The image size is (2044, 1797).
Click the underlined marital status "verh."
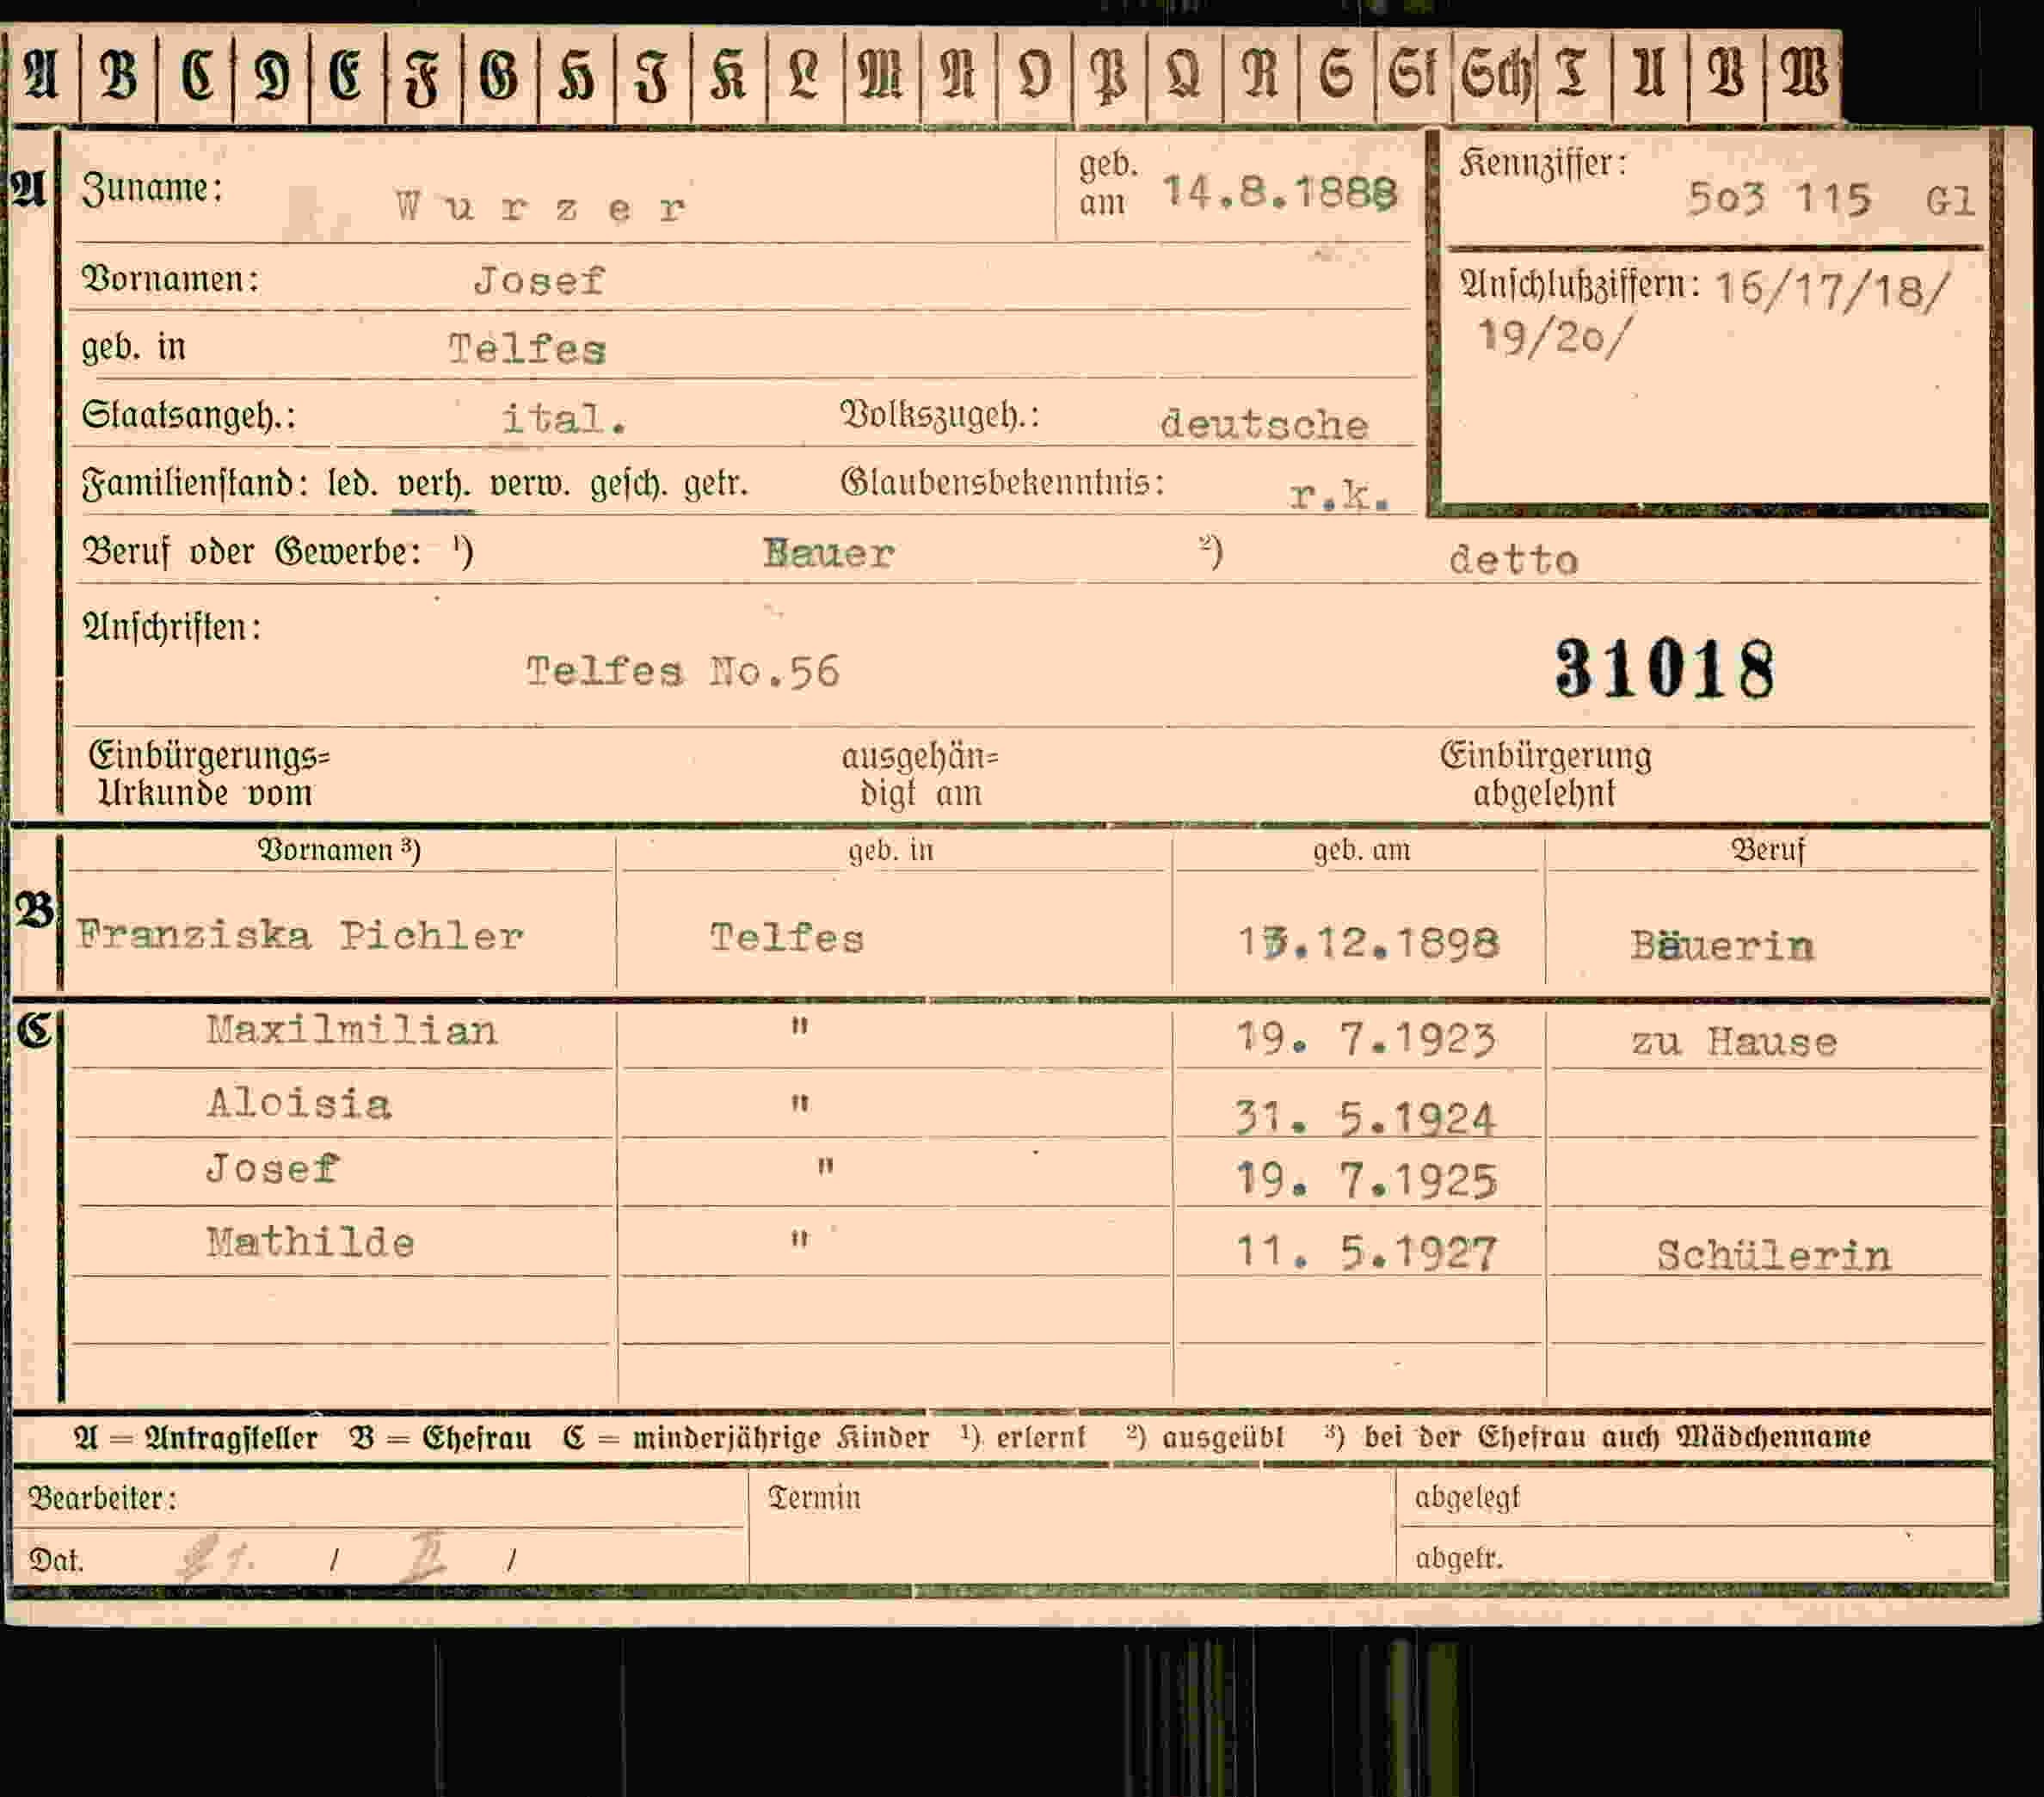coord(433,485)
